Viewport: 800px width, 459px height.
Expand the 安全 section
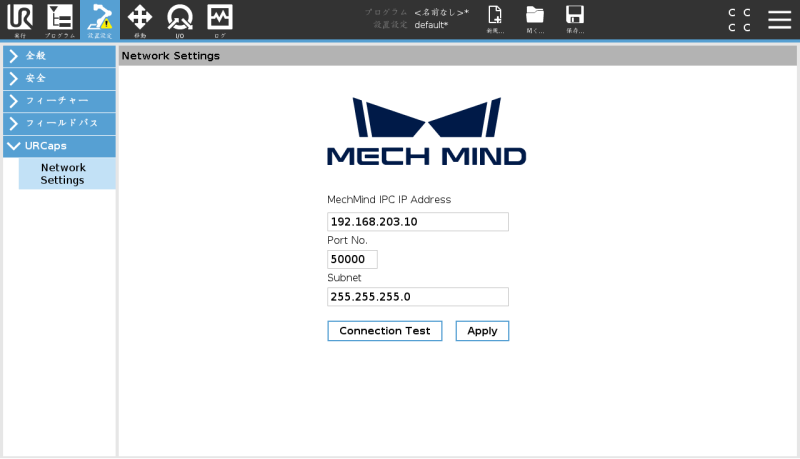coord(59,79)
